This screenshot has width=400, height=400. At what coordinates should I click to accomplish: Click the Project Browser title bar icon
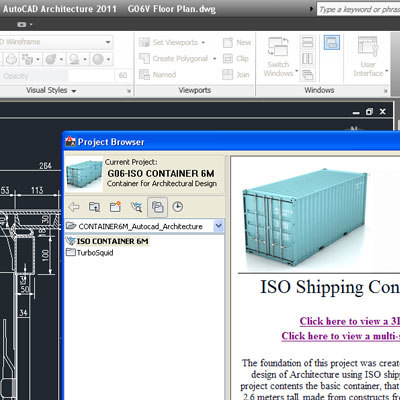[x=70, y=142]
